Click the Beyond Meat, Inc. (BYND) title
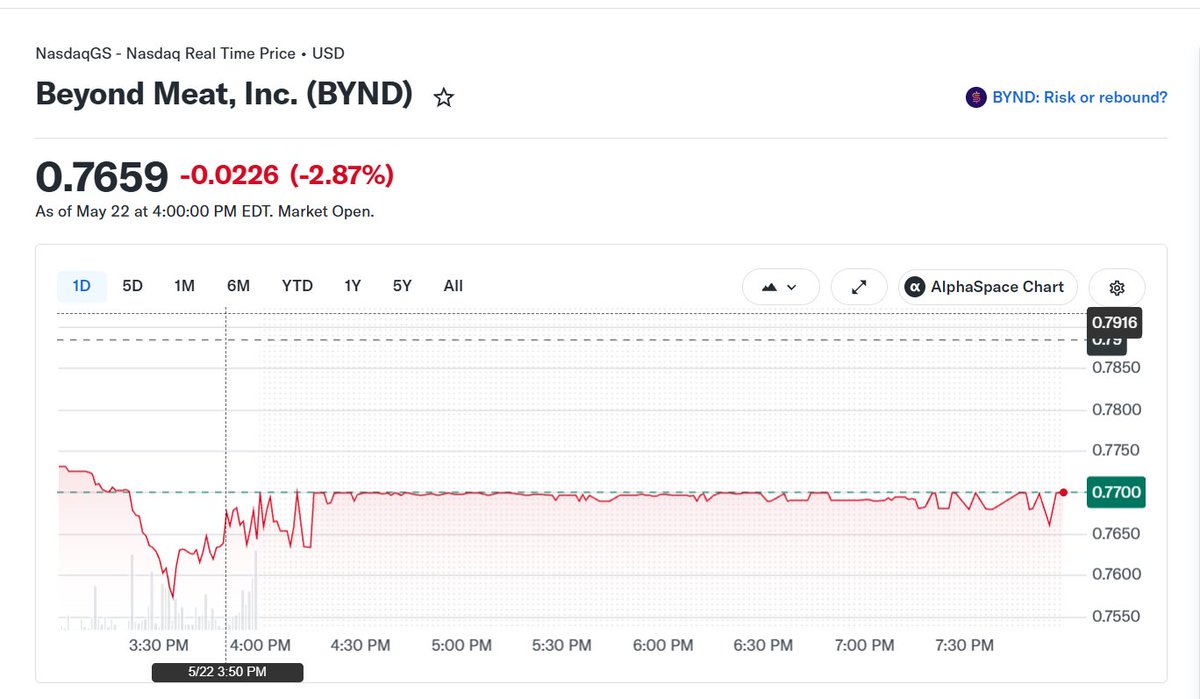The image size is (1200, 699). (x=224, y=93)
